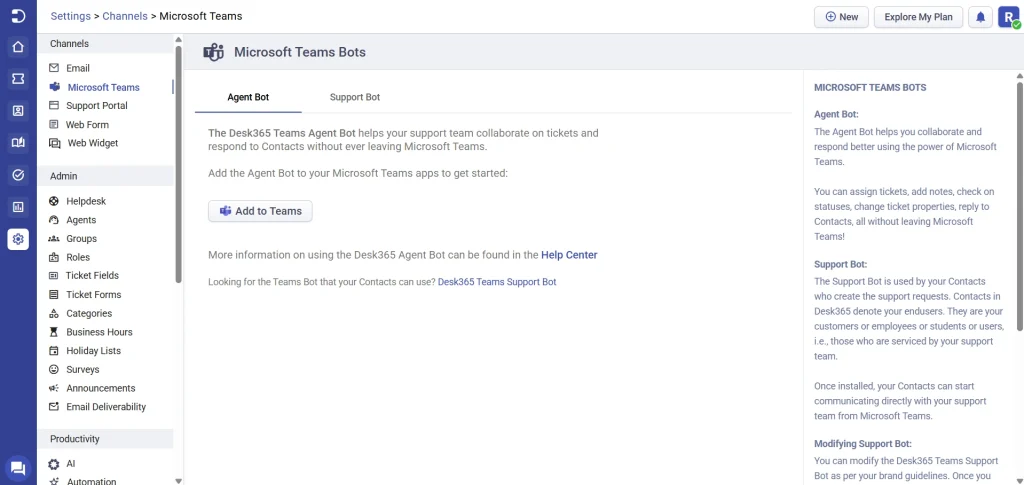Click the Web Form sidebar icon
The image size is (1024, 485).
pos(54,124)
